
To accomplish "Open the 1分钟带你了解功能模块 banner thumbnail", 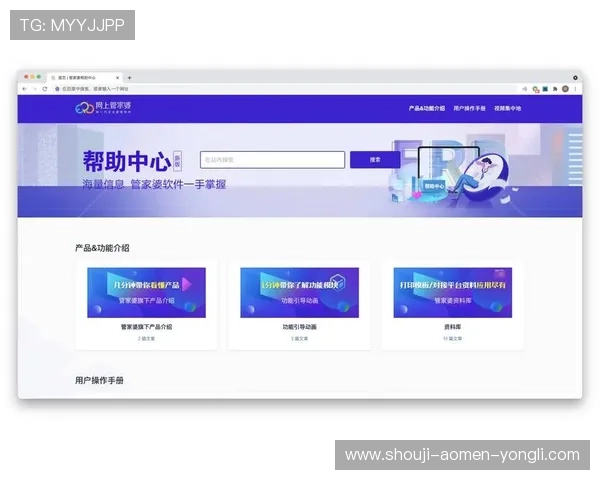I will click(300, 292).
